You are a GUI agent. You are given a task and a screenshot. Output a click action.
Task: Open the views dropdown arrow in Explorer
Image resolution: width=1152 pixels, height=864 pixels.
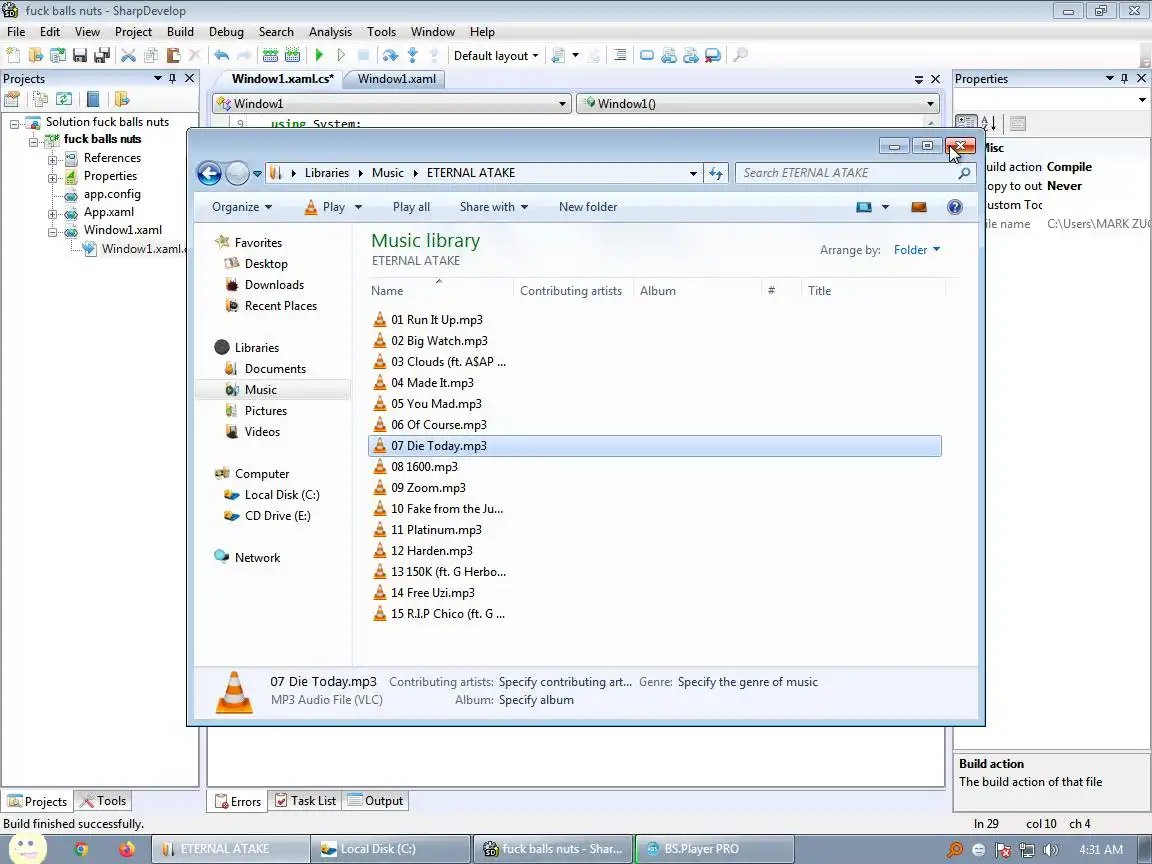click(x=885, y=207)
